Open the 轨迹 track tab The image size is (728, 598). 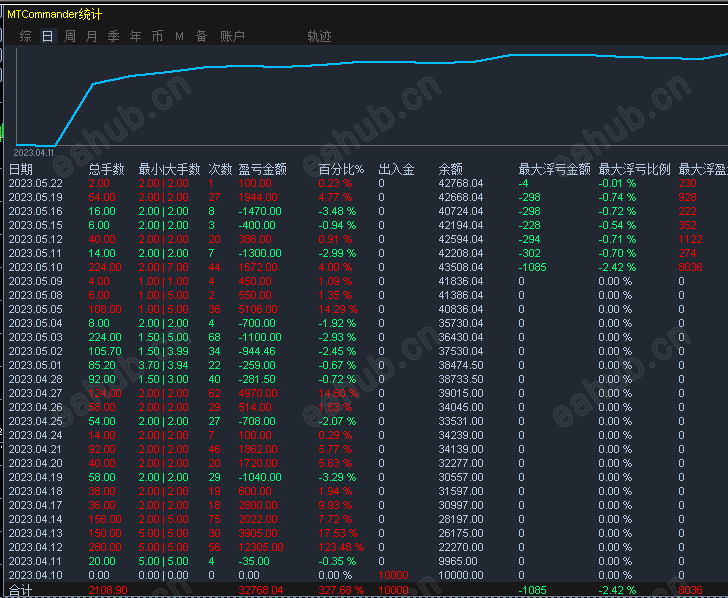[319, 36]
